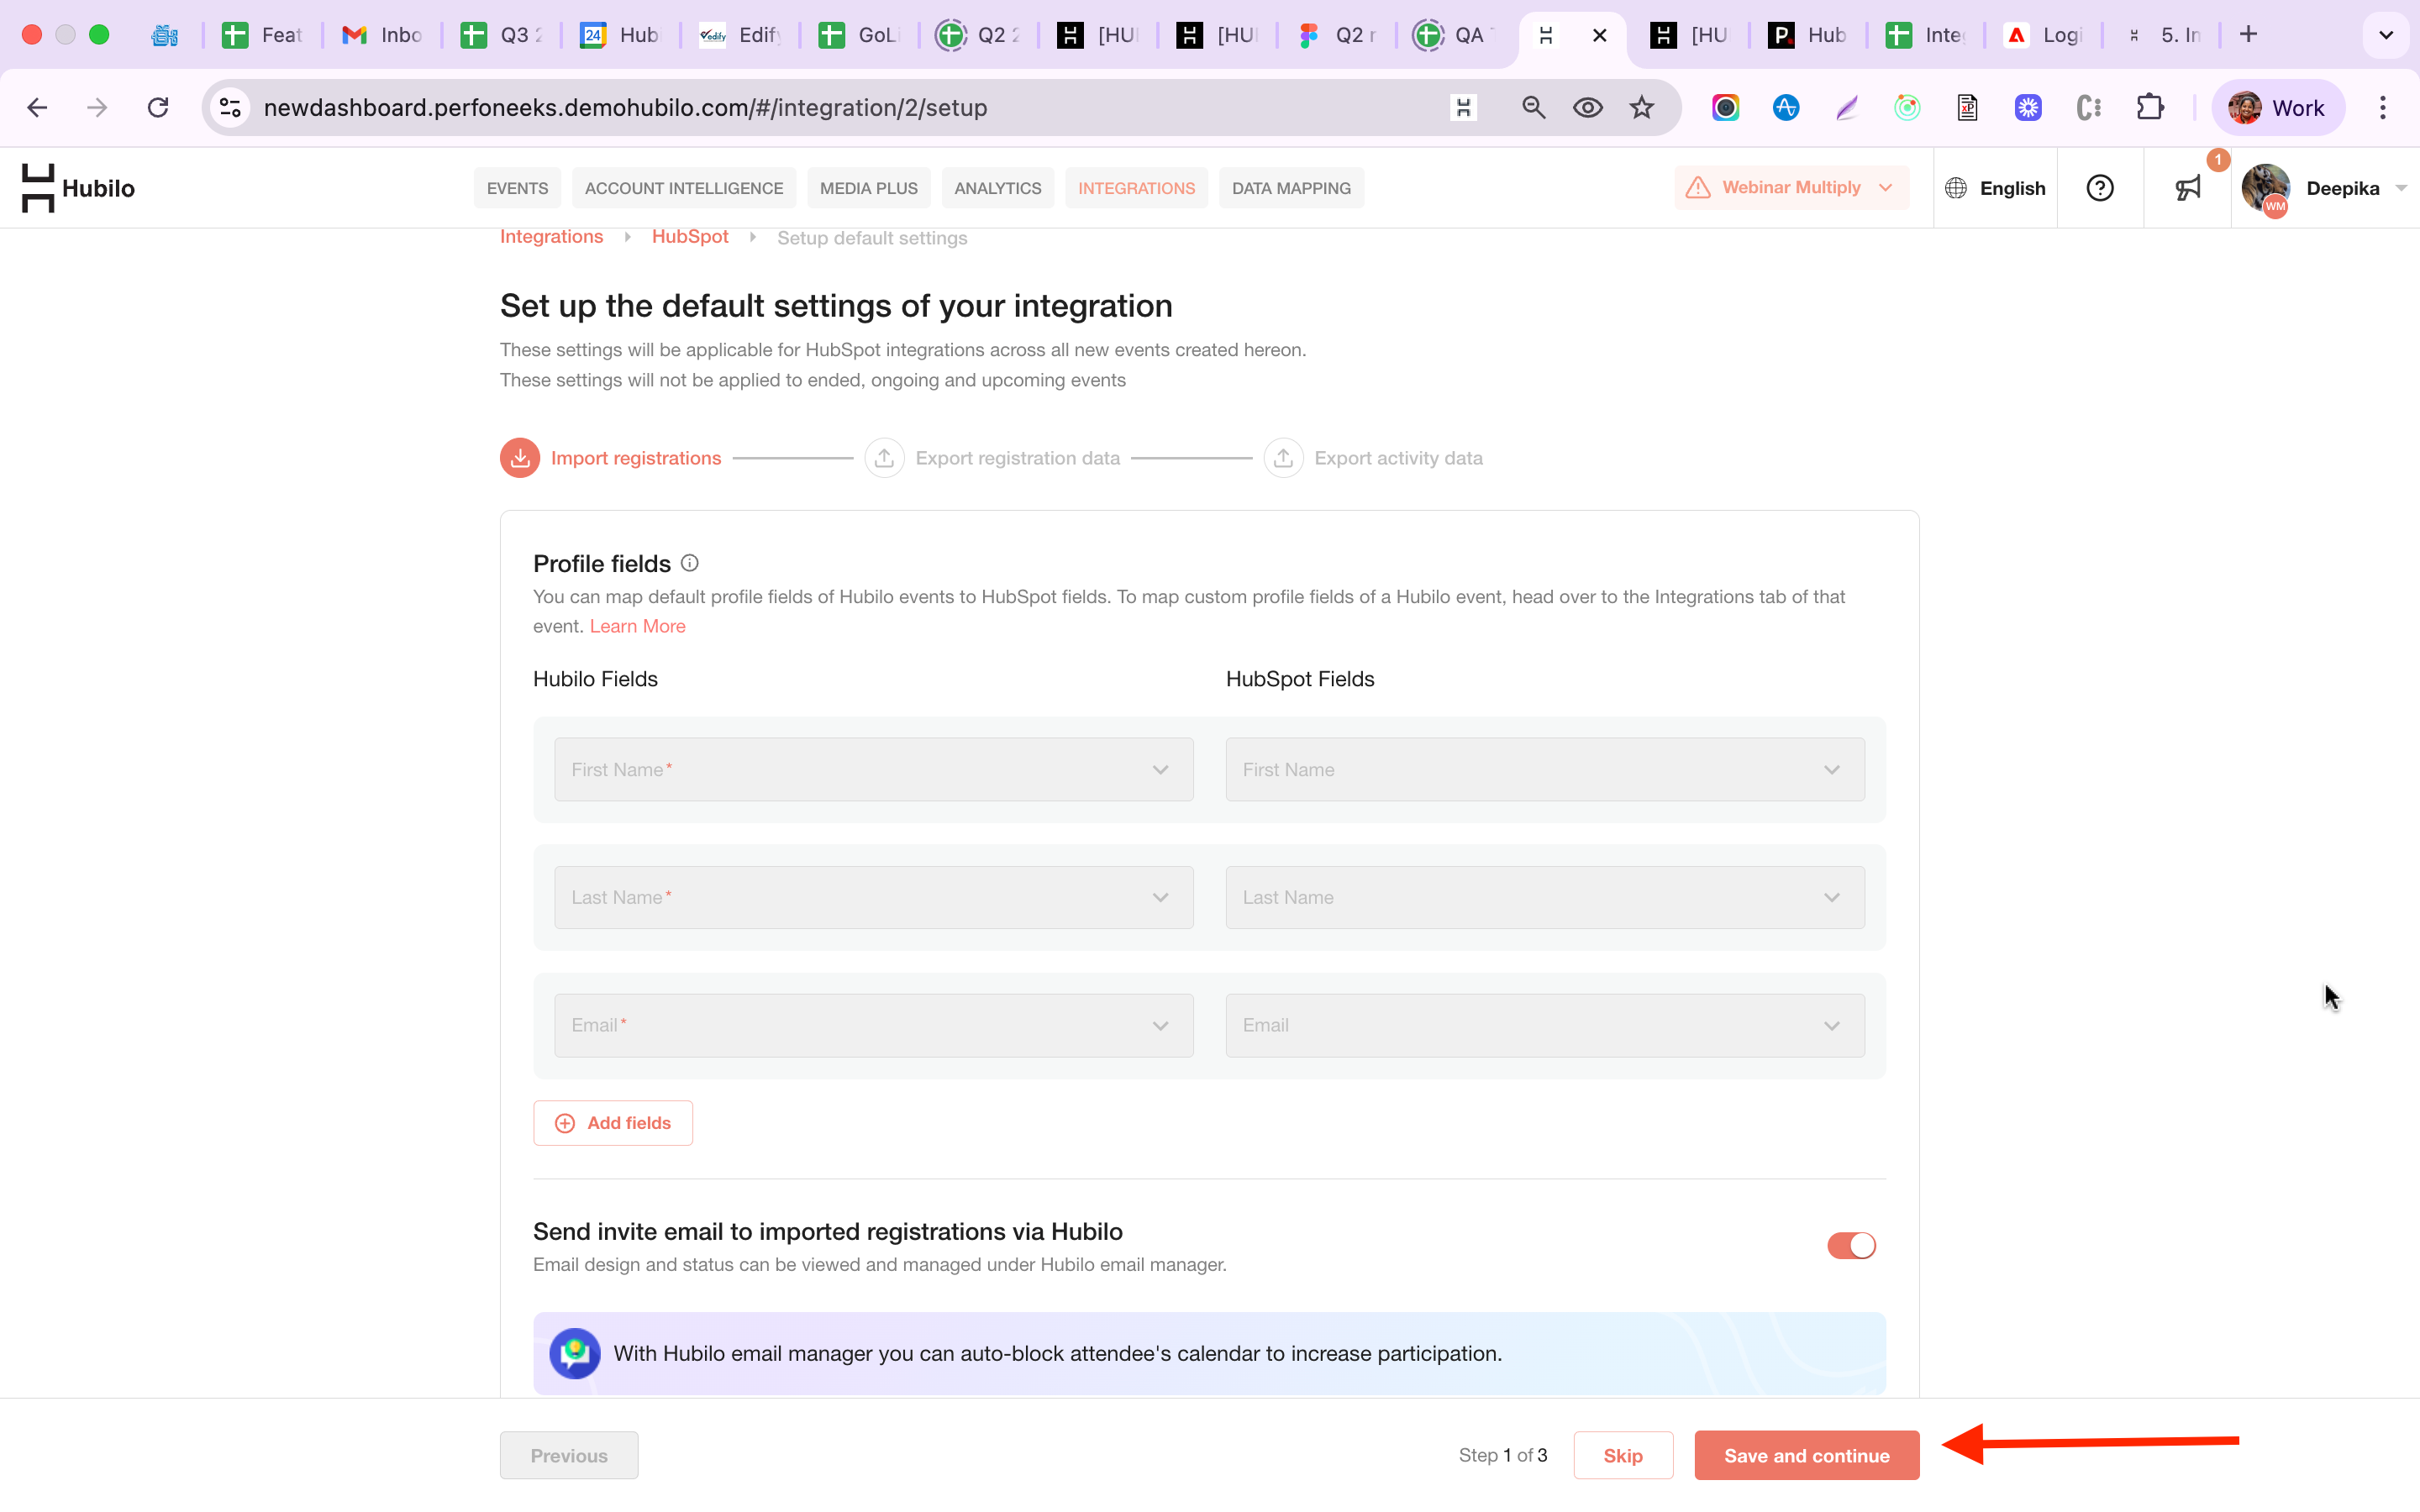Click the Add fields button
This screenshot has width=2420, height=1512.
click(x=613, y=1123)
